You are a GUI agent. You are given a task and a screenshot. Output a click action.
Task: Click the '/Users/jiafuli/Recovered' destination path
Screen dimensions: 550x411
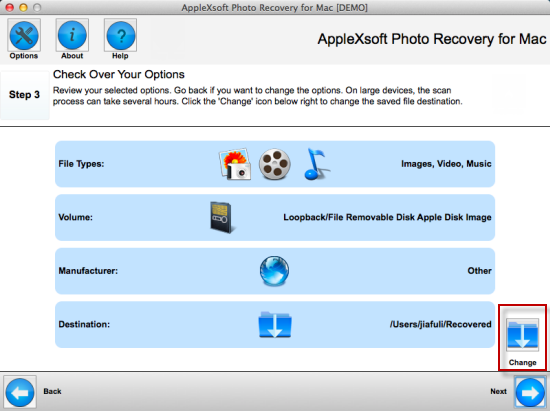pyautogui.click(x=441, y=324)
